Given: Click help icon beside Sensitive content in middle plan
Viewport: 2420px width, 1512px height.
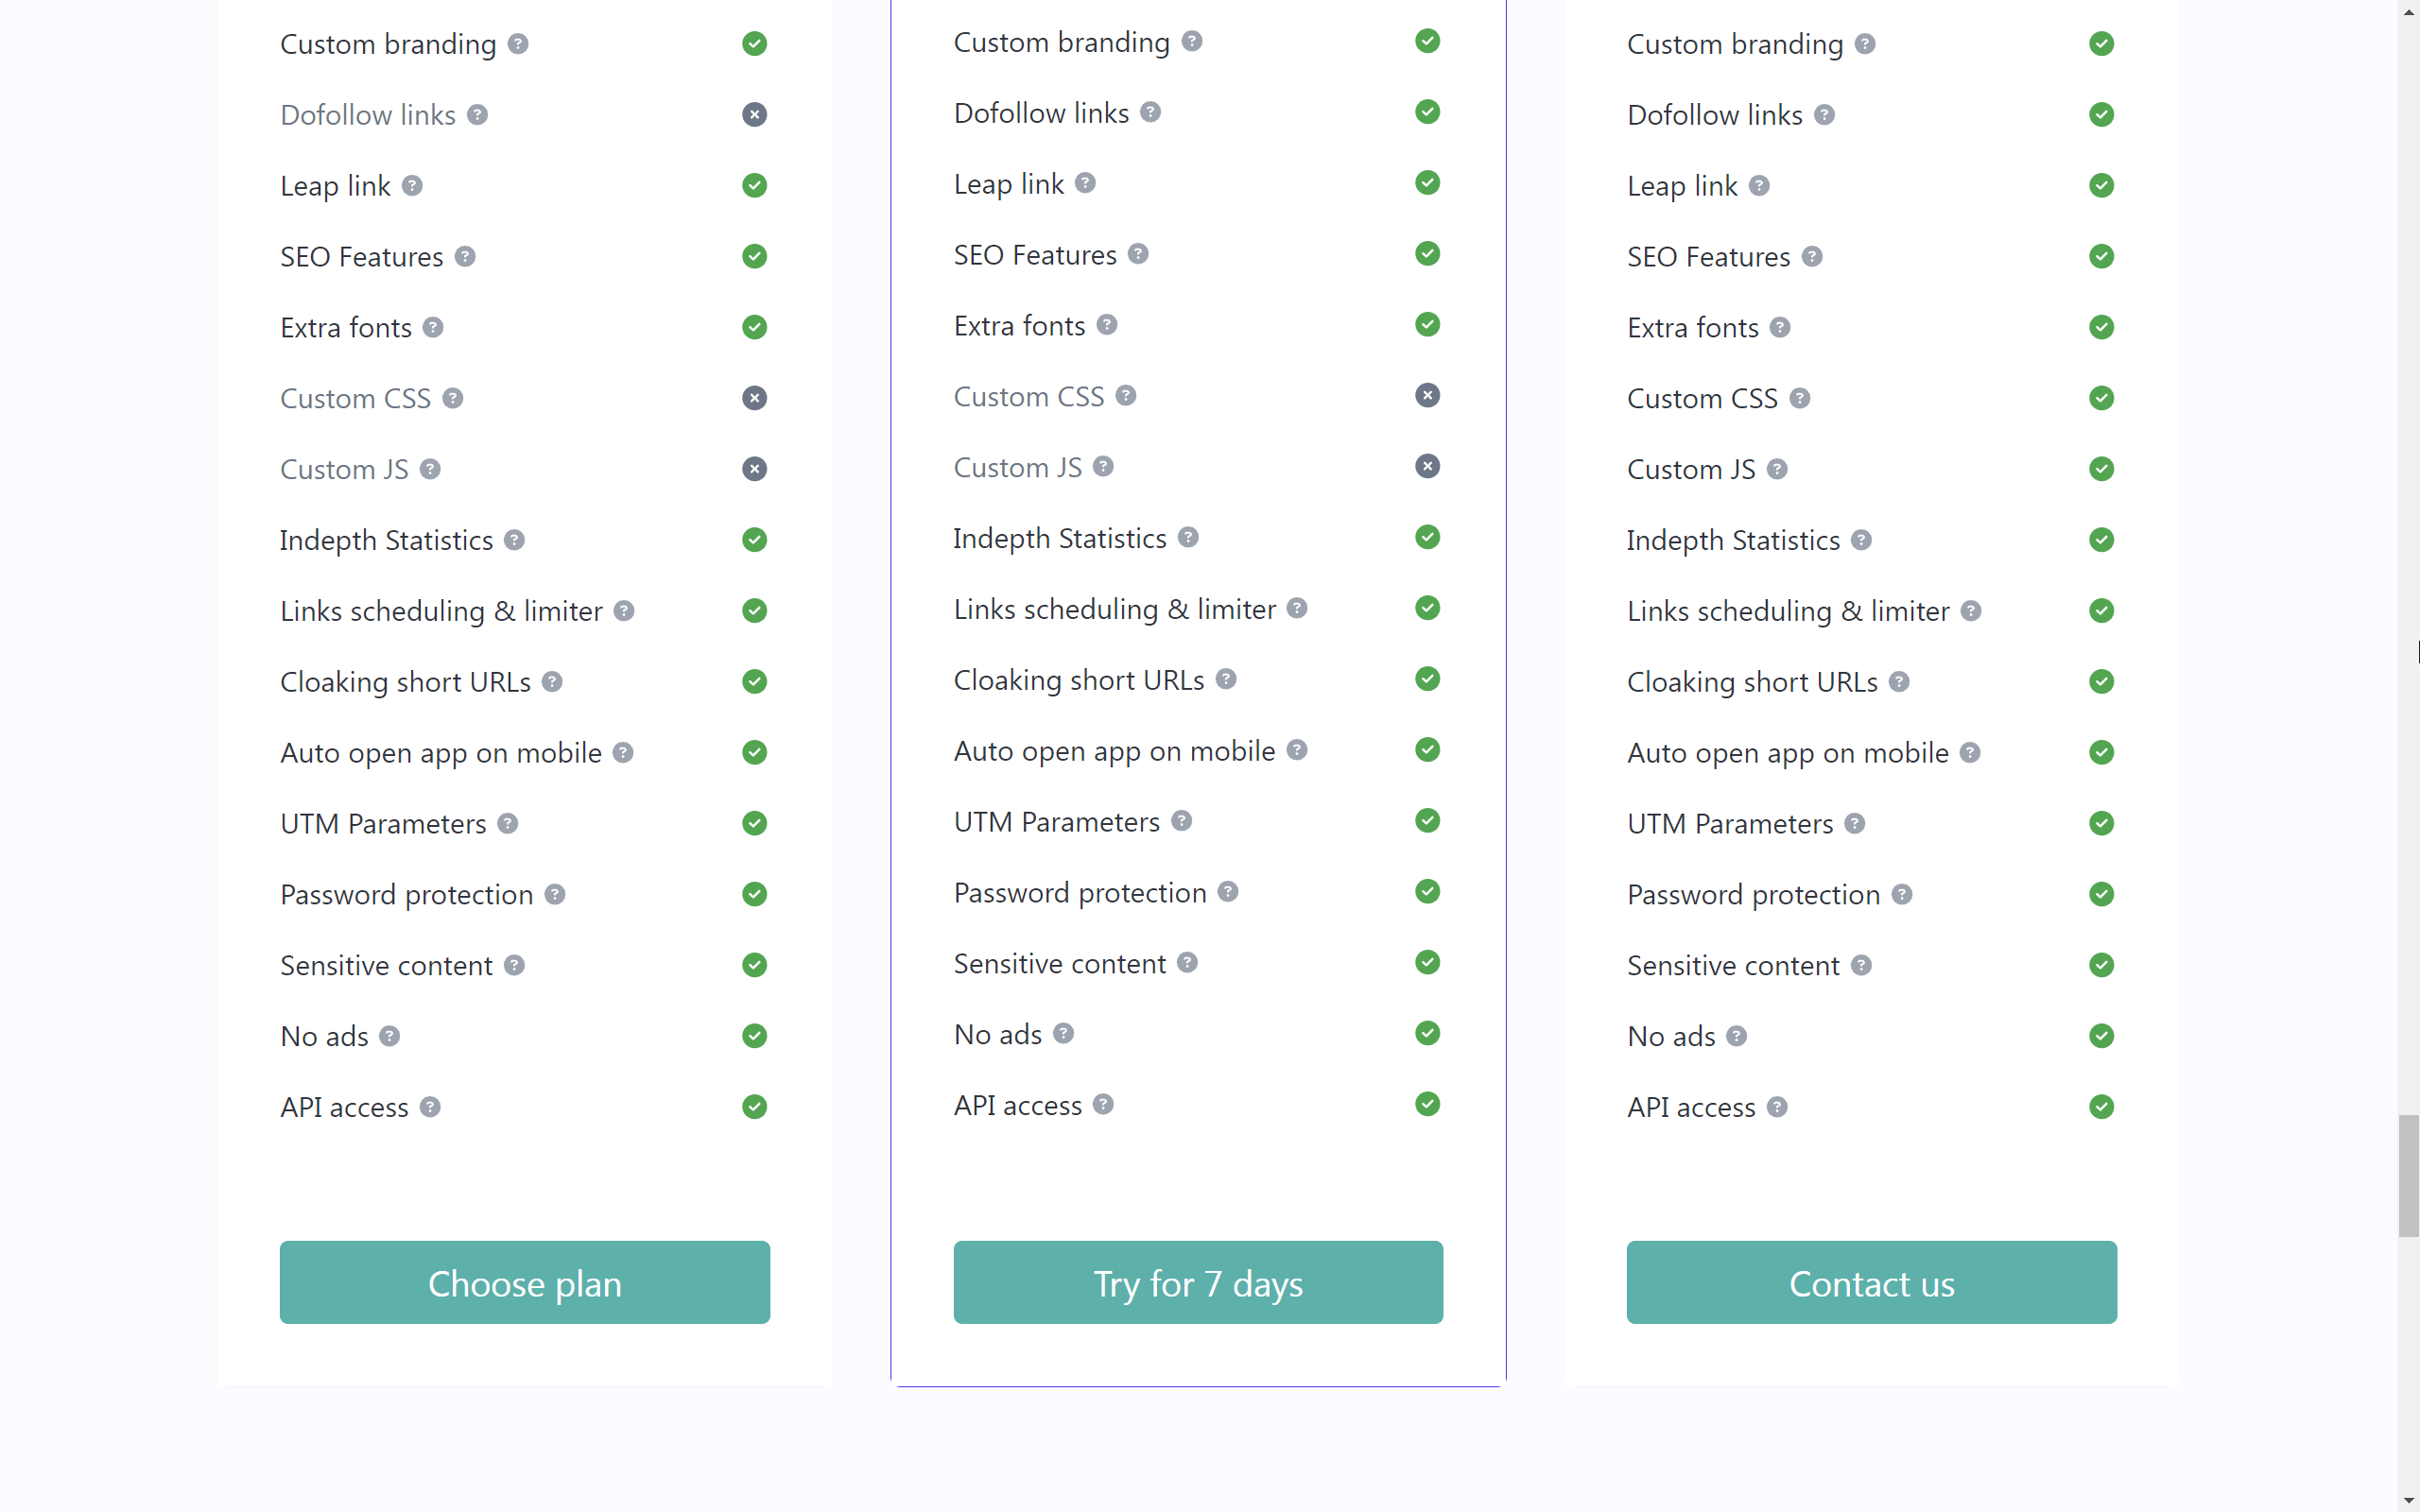Looking at the screenshot, I should click(1187, 963).
